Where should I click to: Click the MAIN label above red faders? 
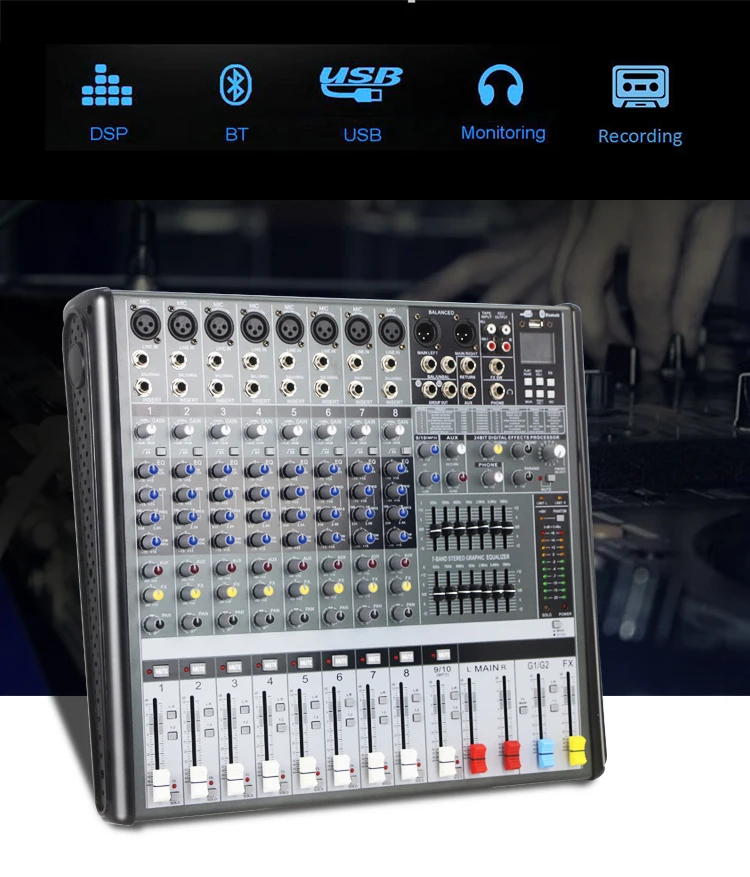[486, 668]
